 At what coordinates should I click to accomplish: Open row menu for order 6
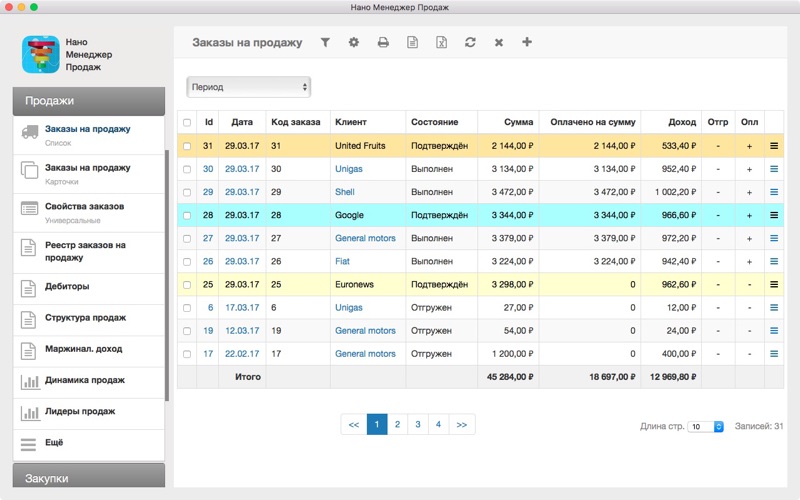pos(774,308)
